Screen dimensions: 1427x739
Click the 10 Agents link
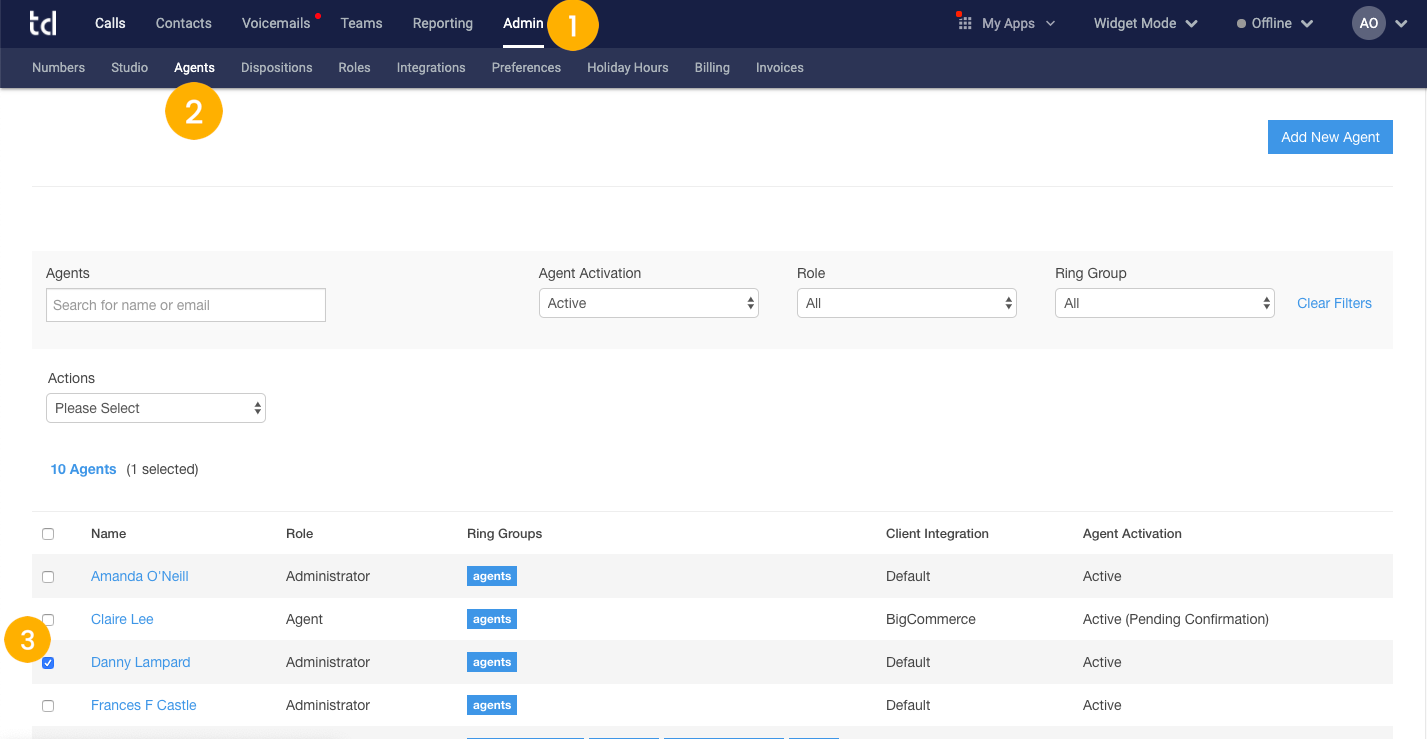(83, 469)
